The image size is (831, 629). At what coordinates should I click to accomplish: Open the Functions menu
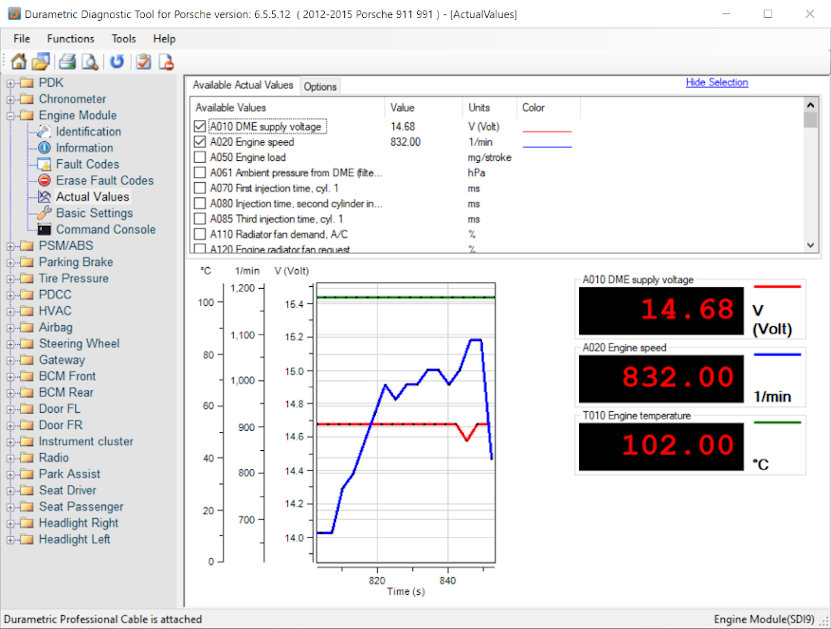pyautogui.click(x=70, y=39)
